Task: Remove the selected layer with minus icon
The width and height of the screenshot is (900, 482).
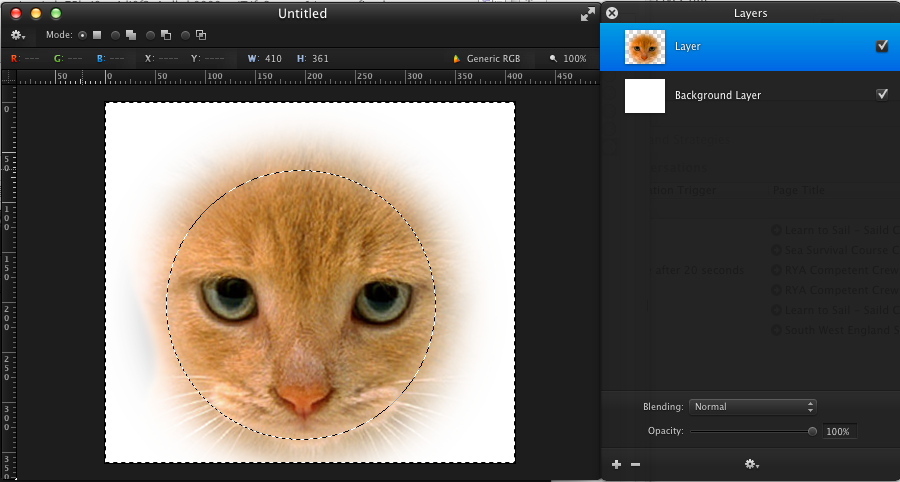Action: [635, 464]
